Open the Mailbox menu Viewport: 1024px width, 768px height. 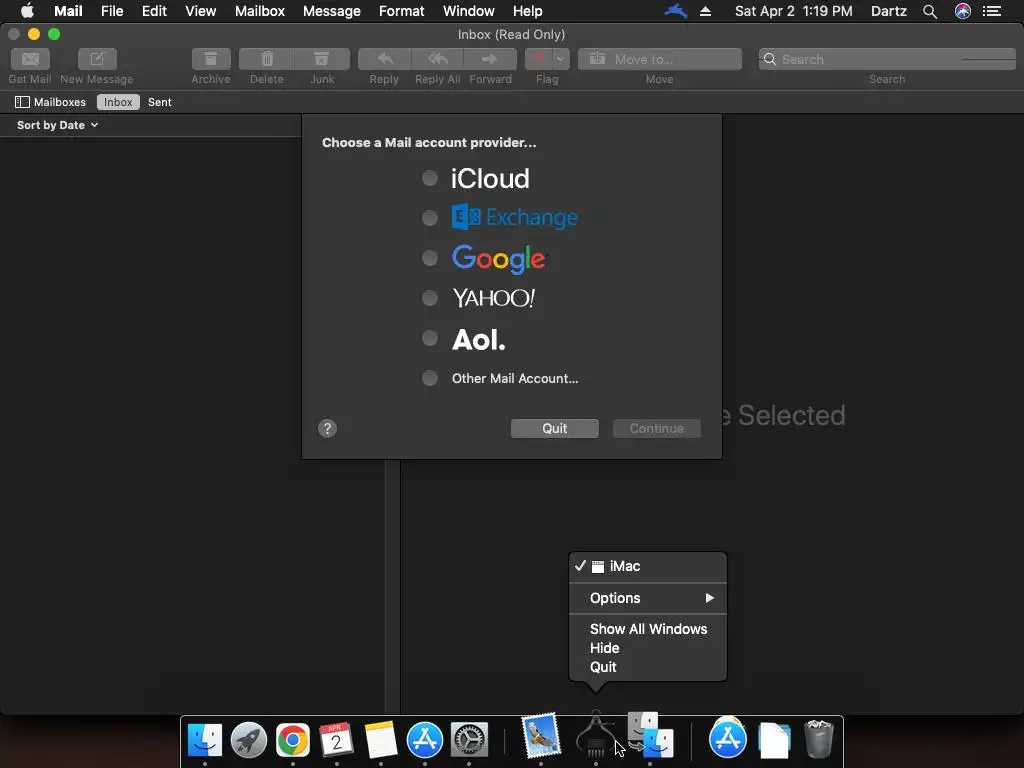click(x=260, y=11)
